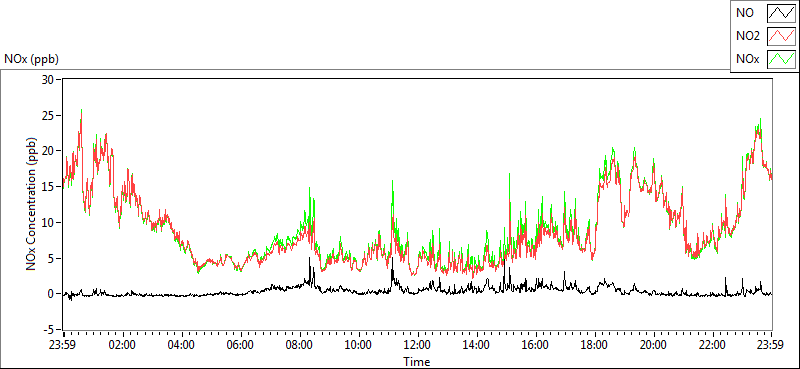Screen dimensions: 800x369
Task: Click the NOx green legend icon
Action: point(781,60)
